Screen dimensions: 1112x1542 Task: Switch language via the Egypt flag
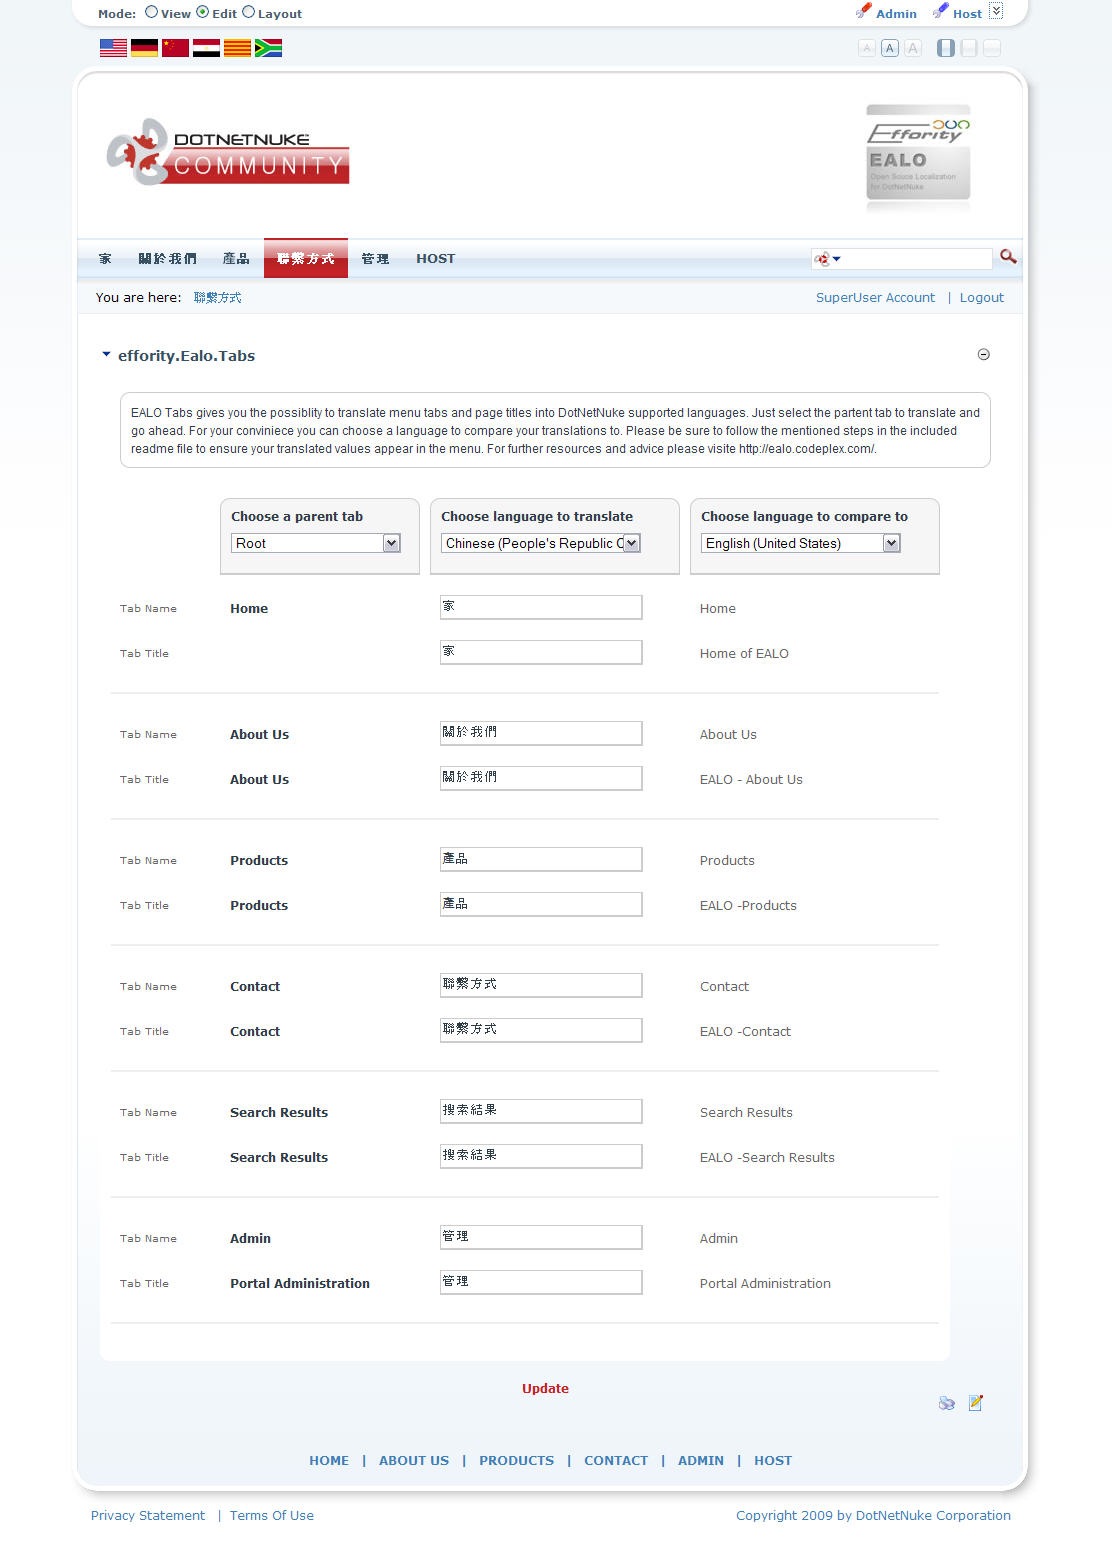[206, 48]
